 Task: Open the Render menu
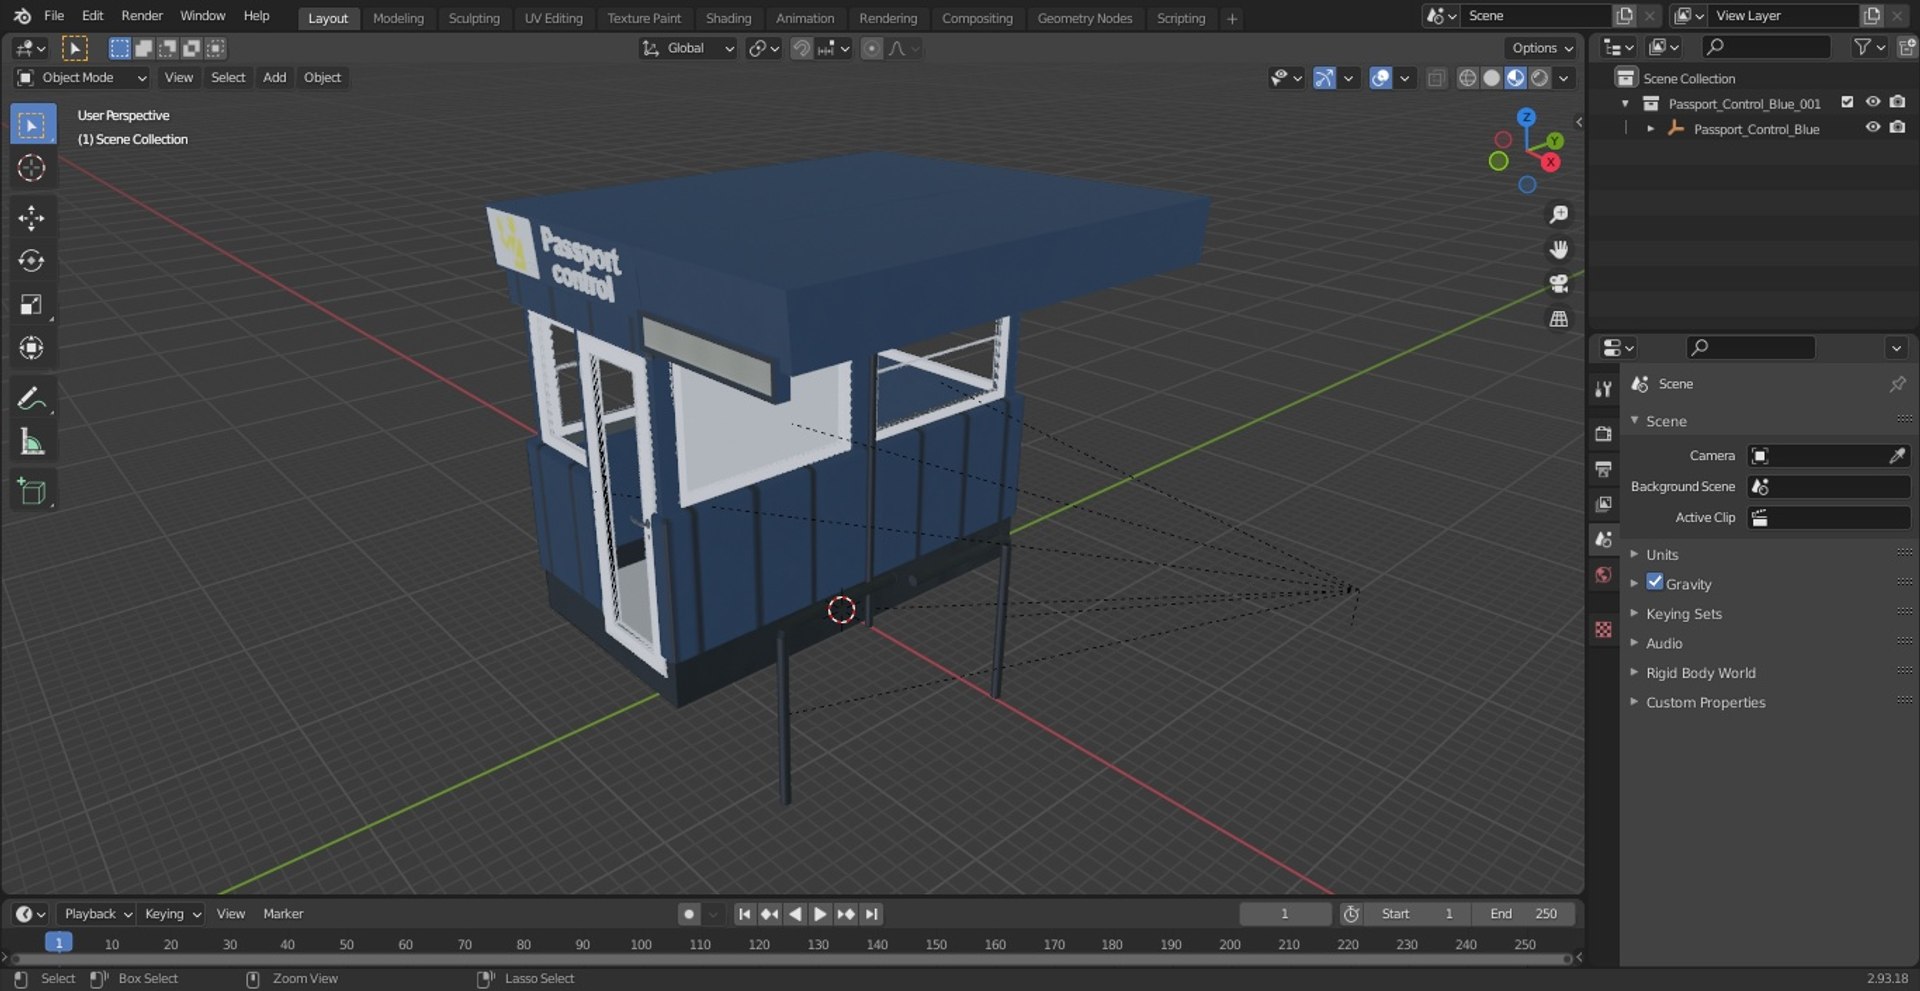coord(142,16)
